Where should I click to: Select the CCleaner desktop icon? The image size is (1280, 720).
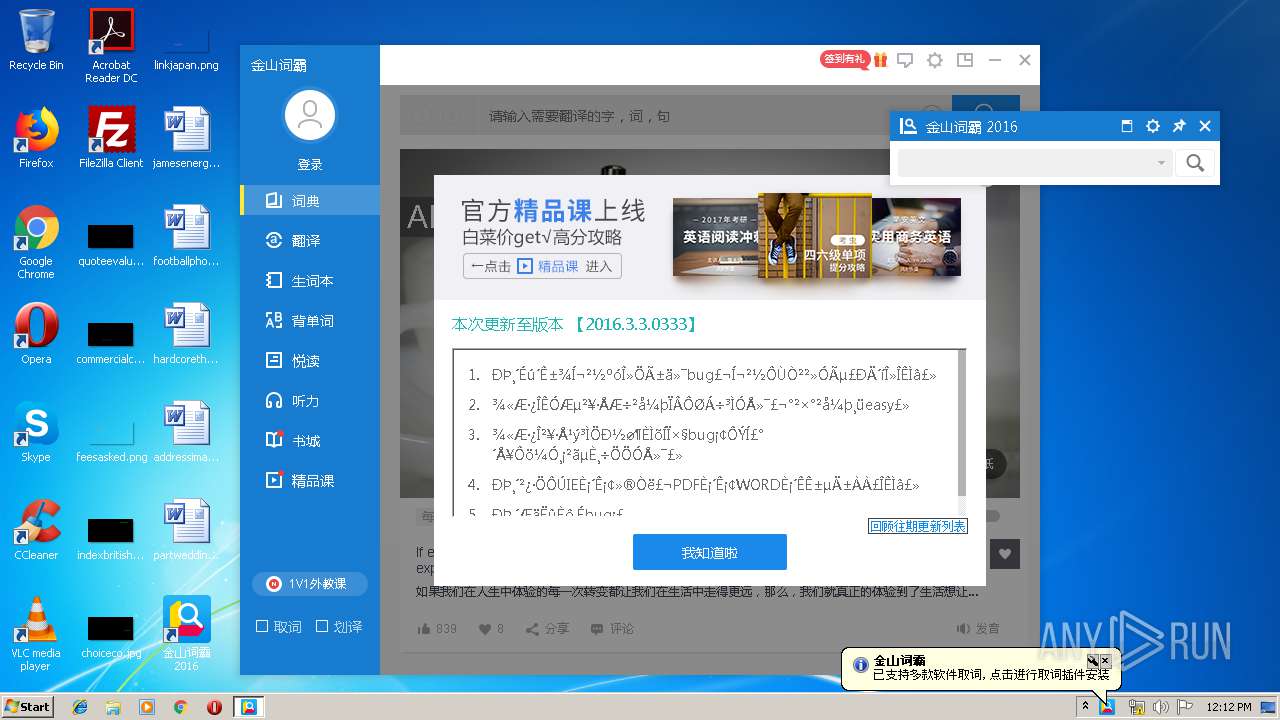tap(36, 530)
